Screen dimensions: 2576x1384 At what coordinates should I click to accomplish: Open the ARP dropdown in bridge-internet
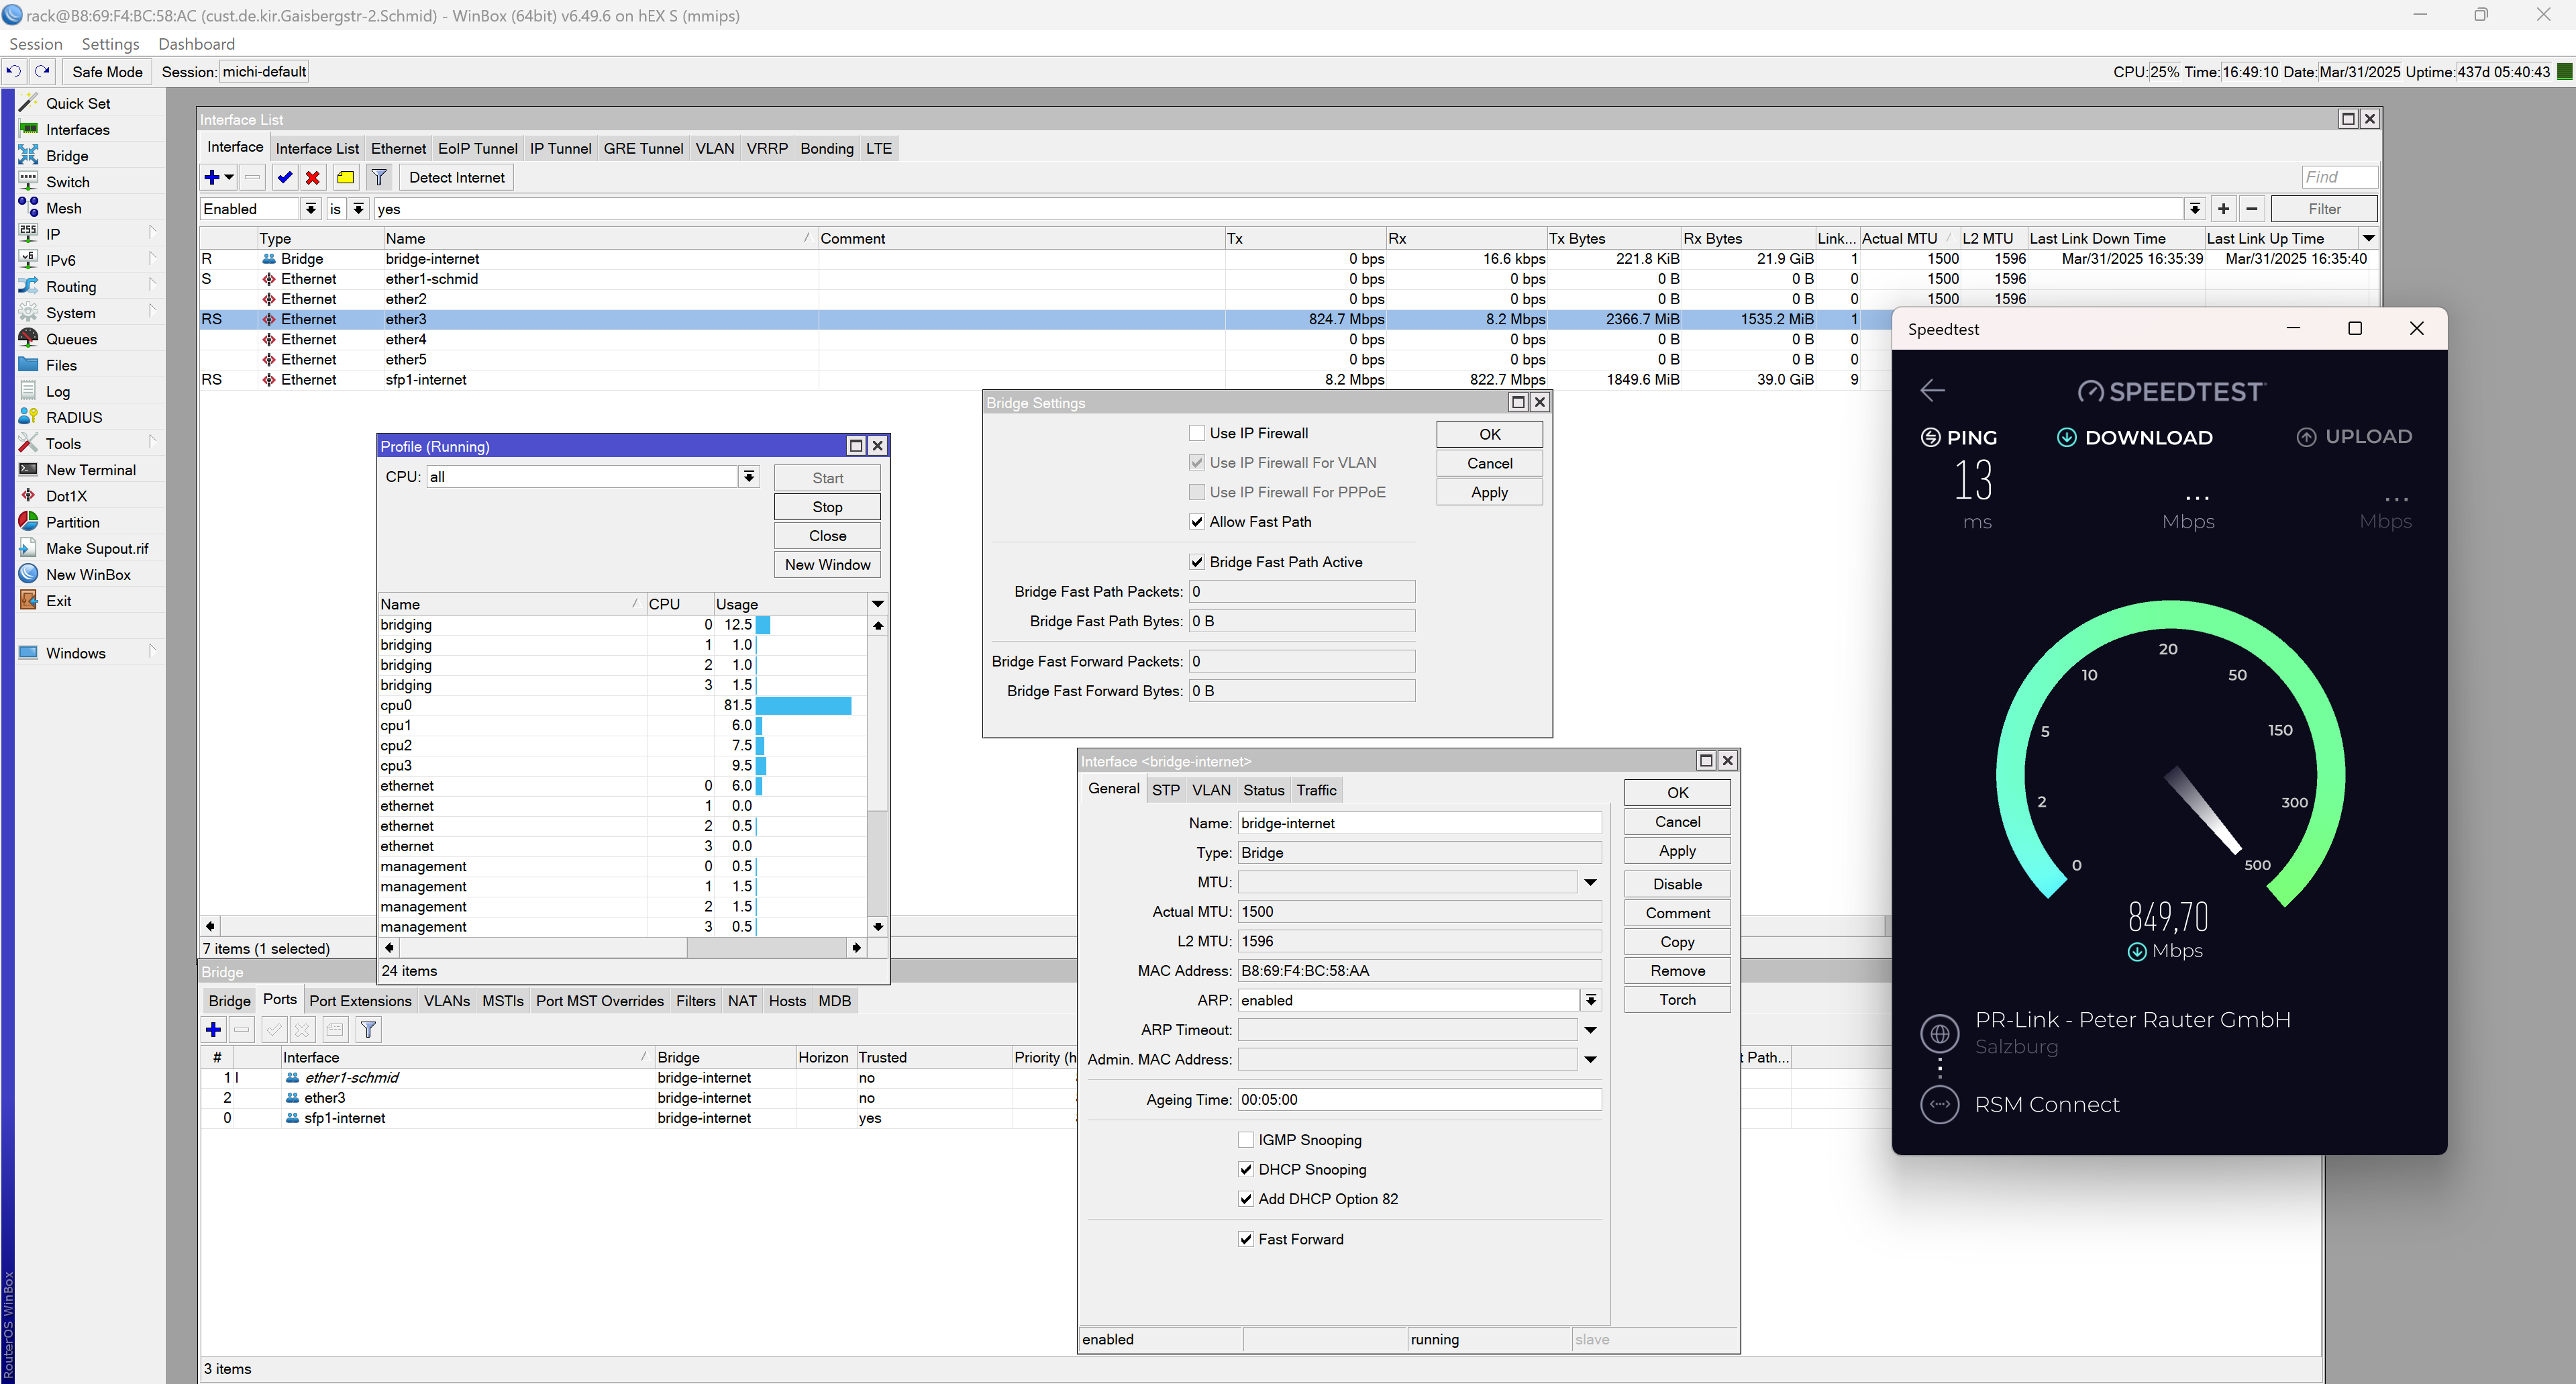(1591, 1000)
